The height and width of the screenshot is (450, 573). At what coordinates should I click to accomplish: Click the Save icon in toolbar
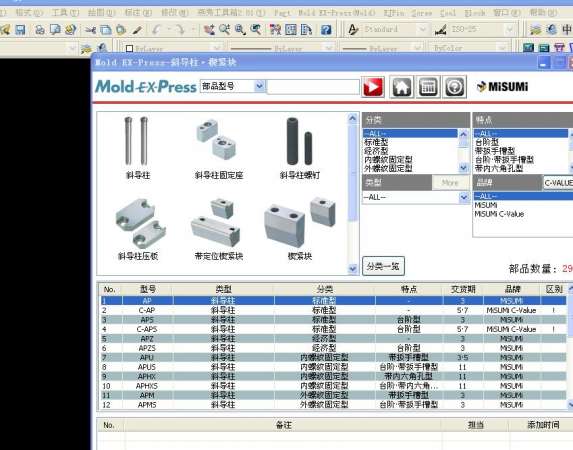click(x=20, y=29)
